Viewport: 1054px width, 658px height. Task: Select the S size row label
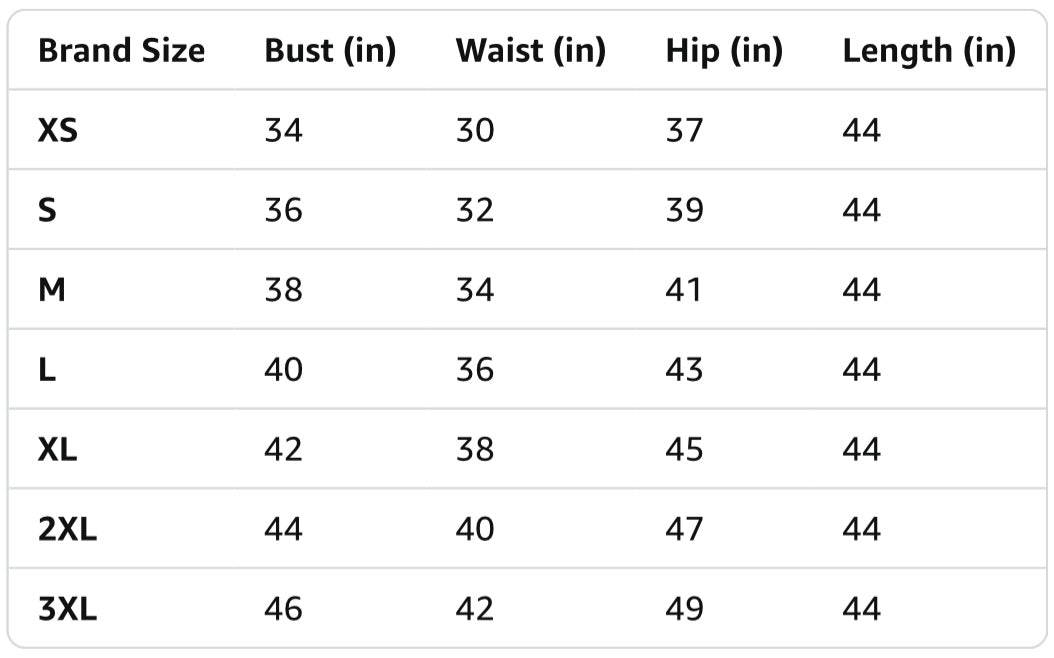[x=47, y=210]
